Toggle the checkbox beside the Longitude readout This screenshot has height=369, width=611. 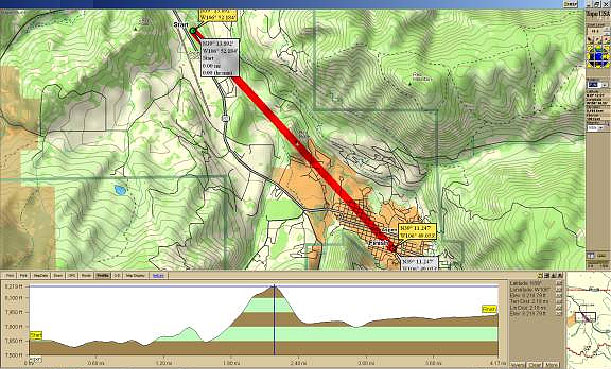pos(559,289)
